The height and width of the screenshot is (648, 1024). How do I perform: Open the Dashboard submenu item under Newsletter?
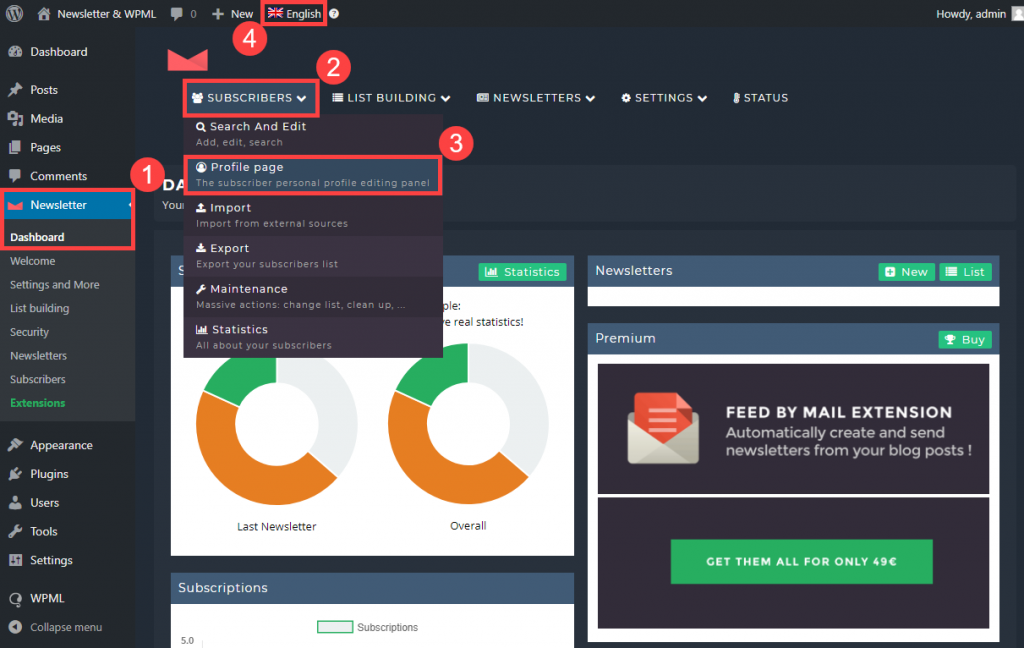(37, 237)
